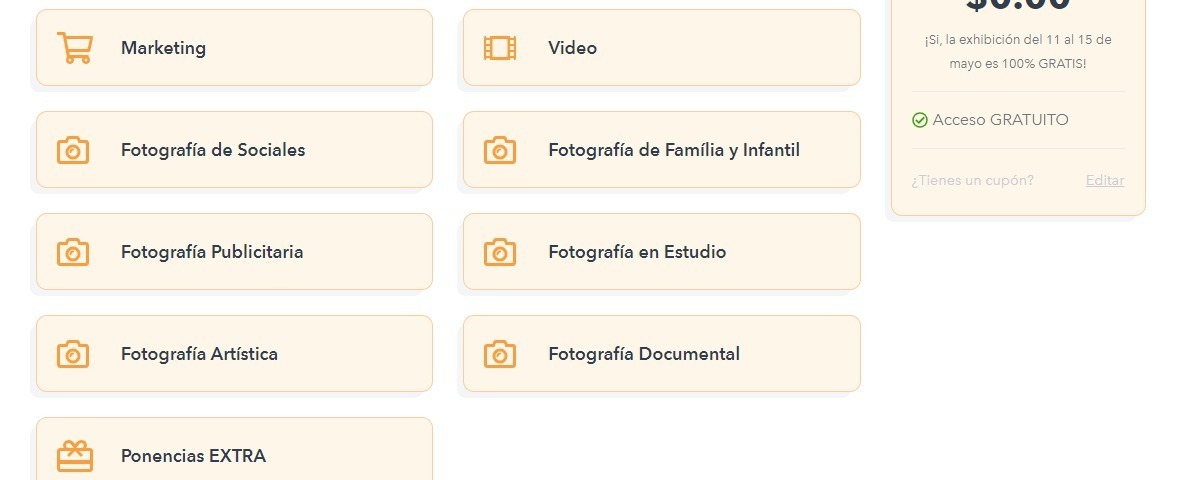The width and height of the screenshot is (1177, 480).
Task: Click the film strip icon beside Video
Action: (500, 48)
